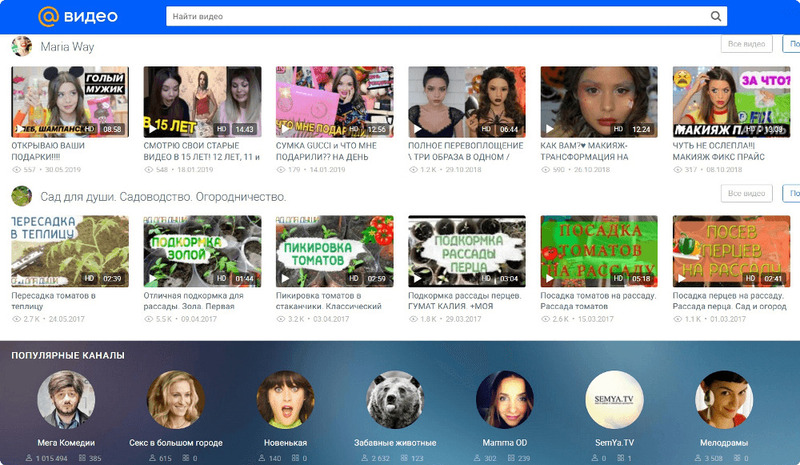Open title СМОТРЮ СВОИ СТАРЫЕ ВИДЕО В 15 ЛЕТ
The width and height of the screenshot is (800, 465).
click(202, 151)
